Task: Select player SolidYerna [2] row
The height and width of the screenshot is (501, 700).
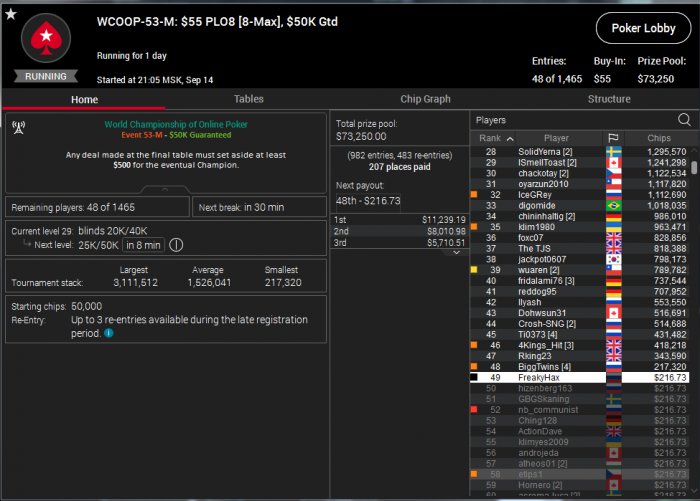Action: click(579, 152)
